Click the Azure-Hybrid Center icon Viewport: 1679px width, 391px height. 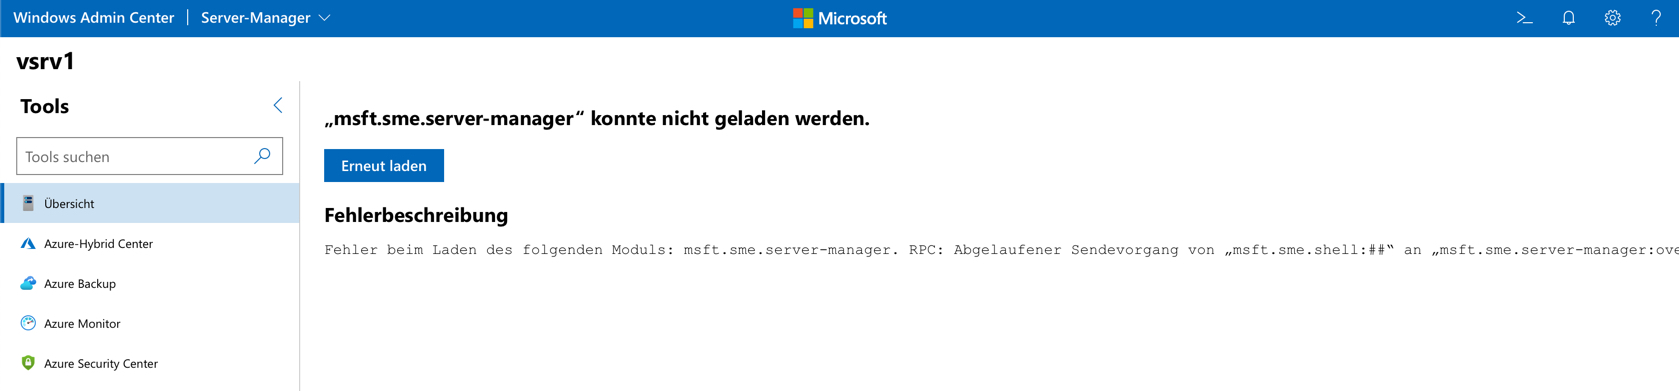[28, 243]
